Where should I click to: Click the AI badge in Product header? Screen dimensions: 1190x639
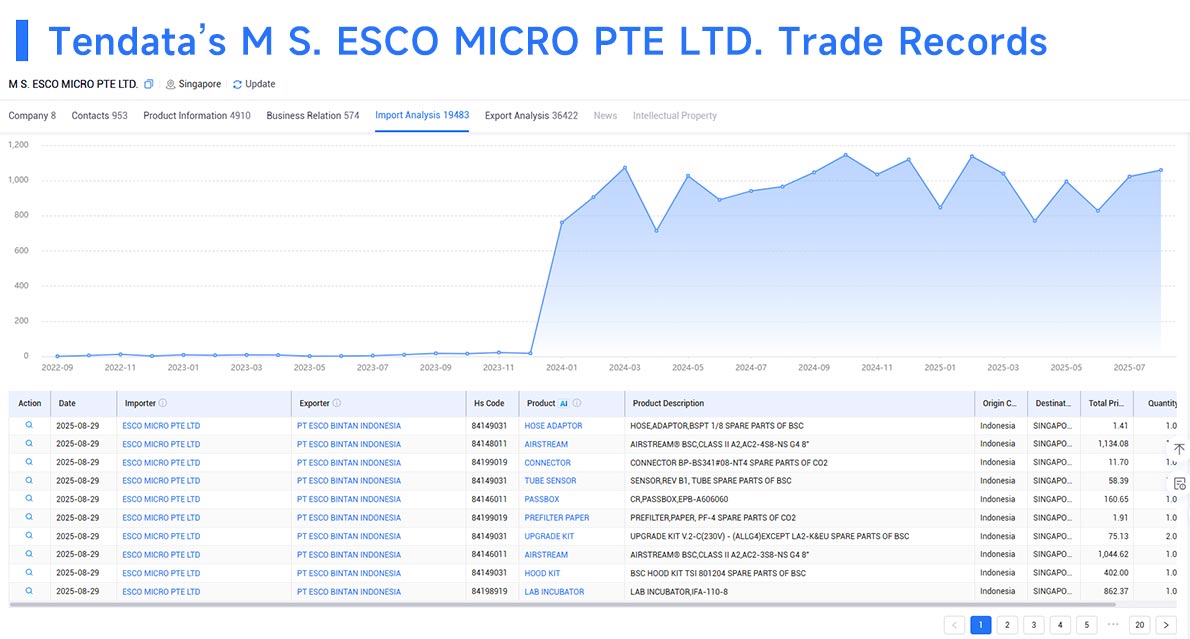pyautogui.click(x=564, y=403)
